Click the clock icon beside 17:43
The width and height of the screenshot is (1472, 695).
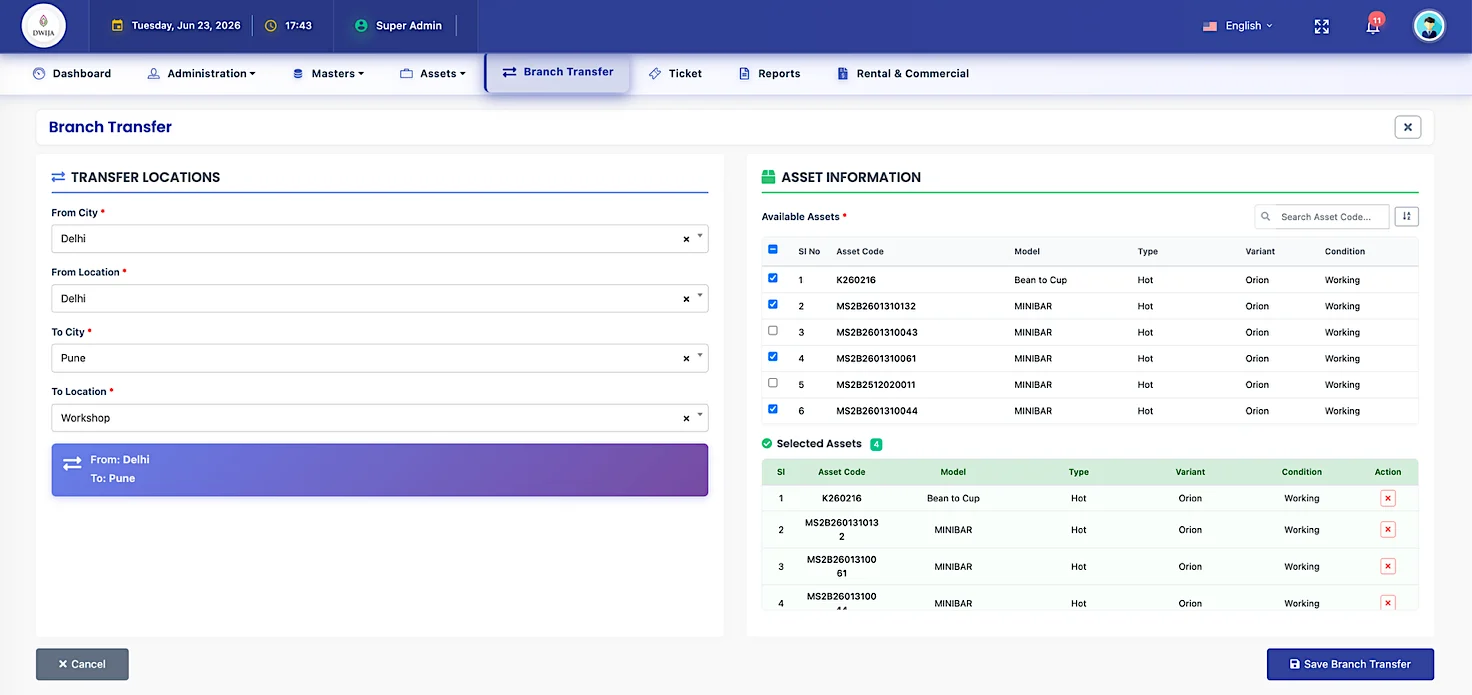click(x=271, y=26)
